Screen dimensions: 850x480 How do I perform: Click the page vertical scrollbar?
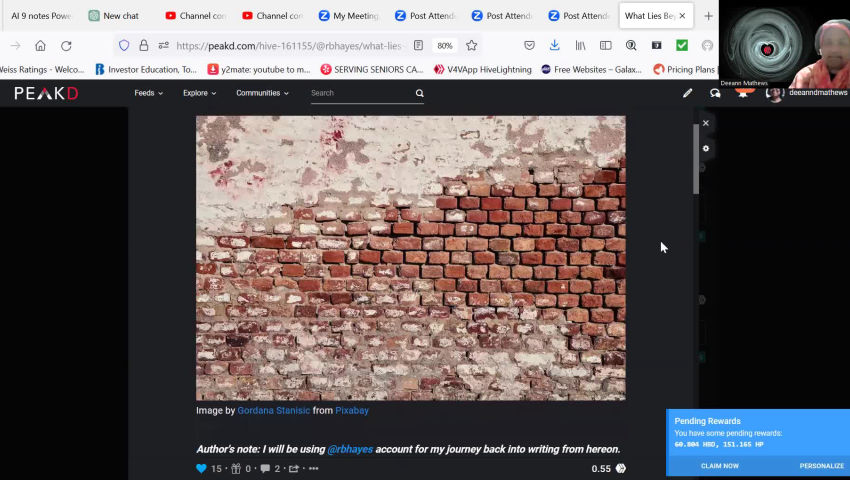pyautogui.click(x=696, y=159)
